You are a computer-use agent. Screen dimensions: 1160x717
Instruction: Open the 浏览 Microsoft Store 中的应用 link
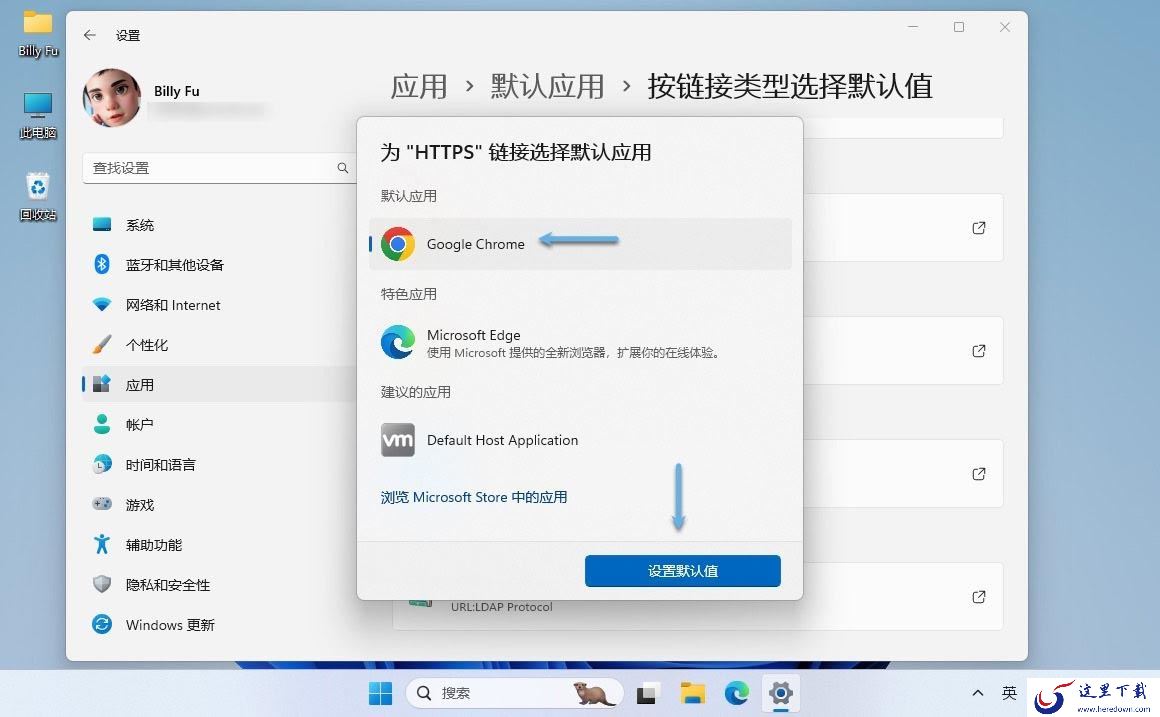point(473,497)
